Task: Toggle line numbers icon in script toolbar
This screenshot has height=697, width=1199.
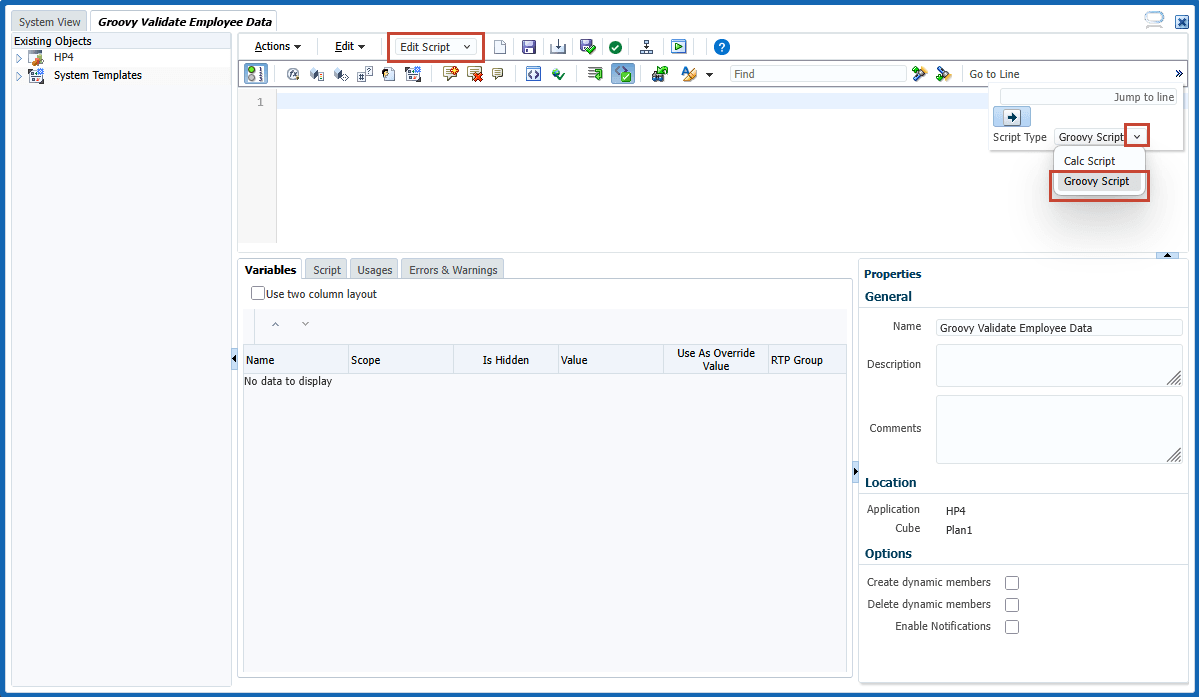Action: [x=255, y=74]
